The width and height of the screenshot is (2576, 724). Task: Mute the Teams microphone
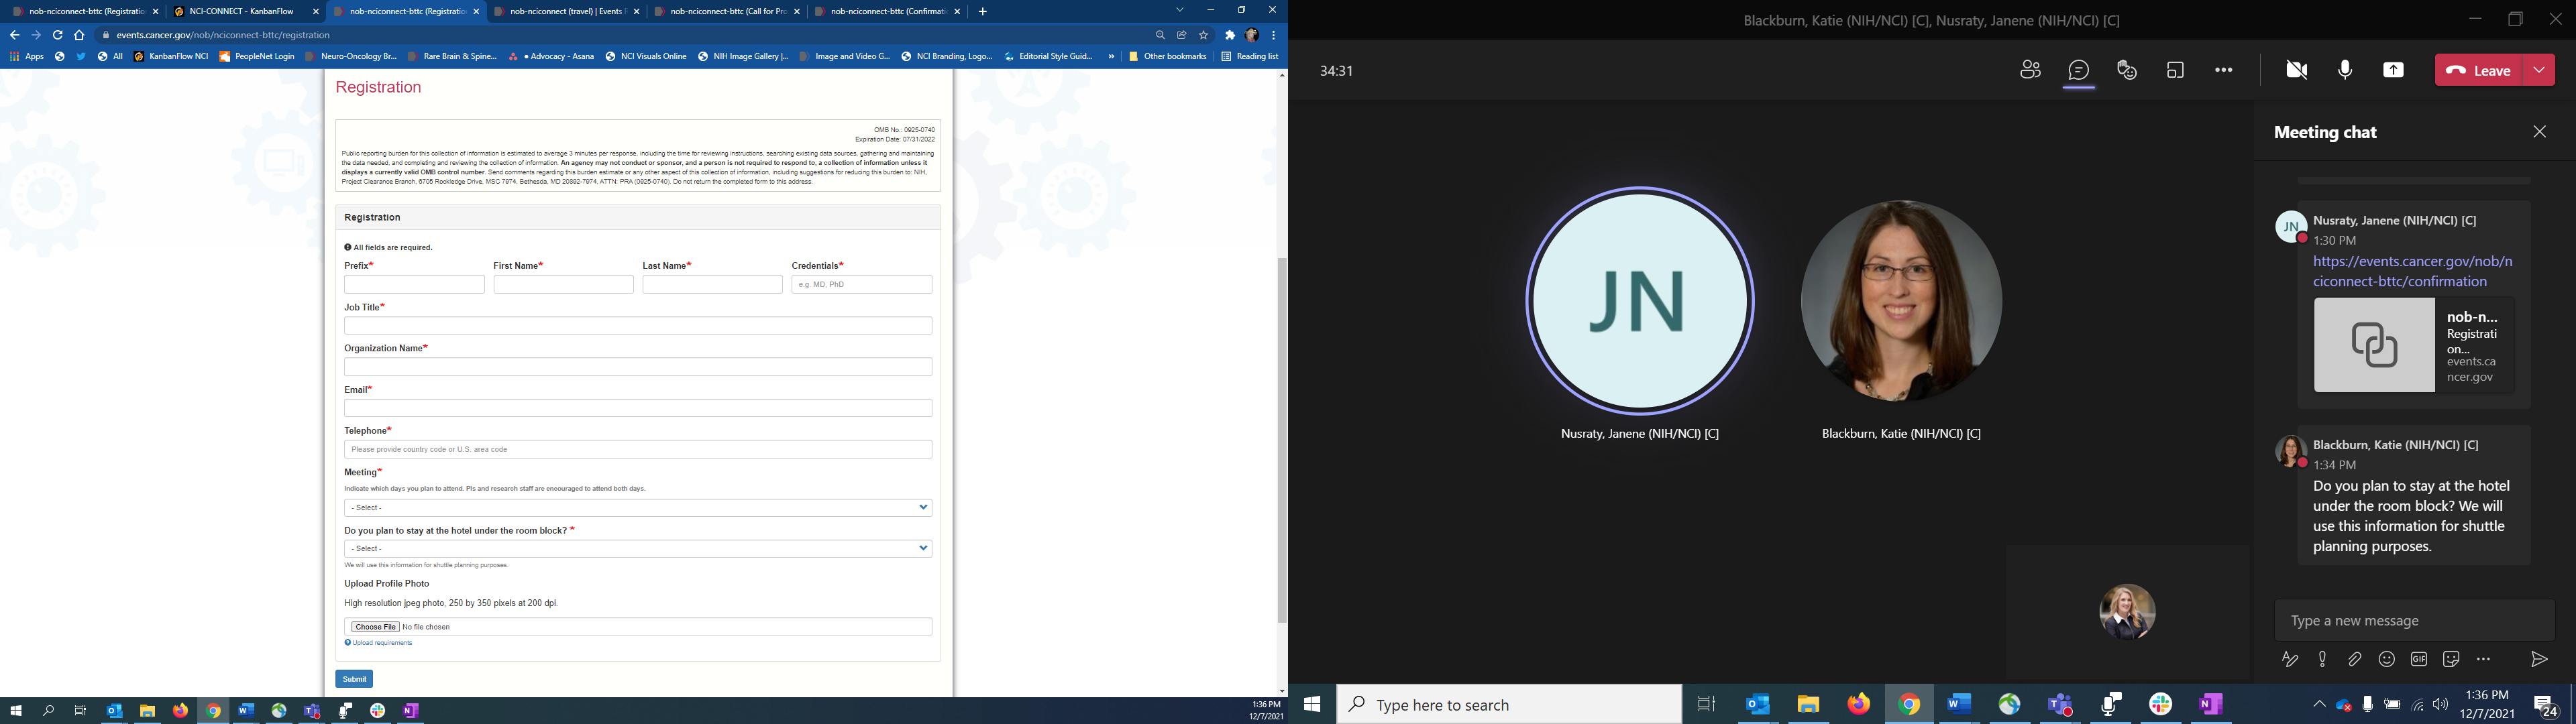(x=2345, y=70)
